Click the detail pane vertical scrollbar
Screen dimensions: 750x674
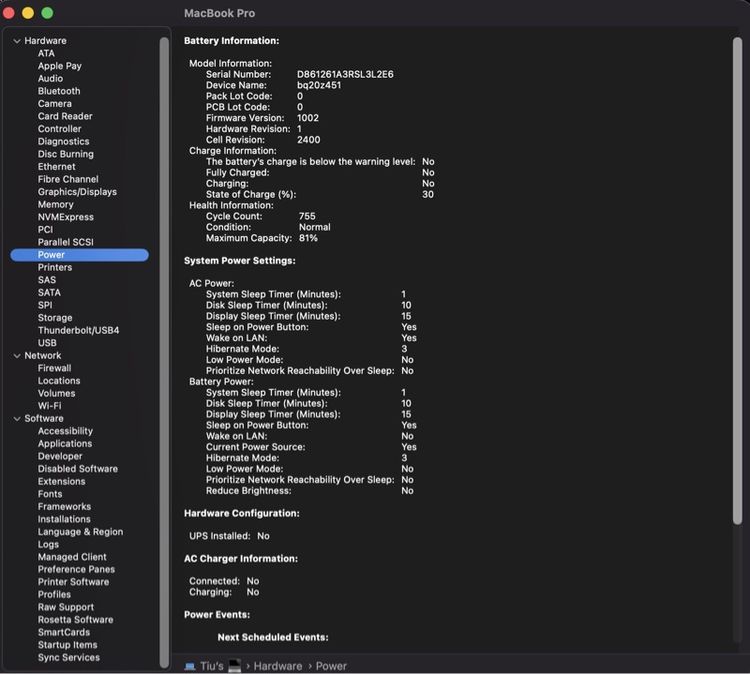tap(737, 281)
